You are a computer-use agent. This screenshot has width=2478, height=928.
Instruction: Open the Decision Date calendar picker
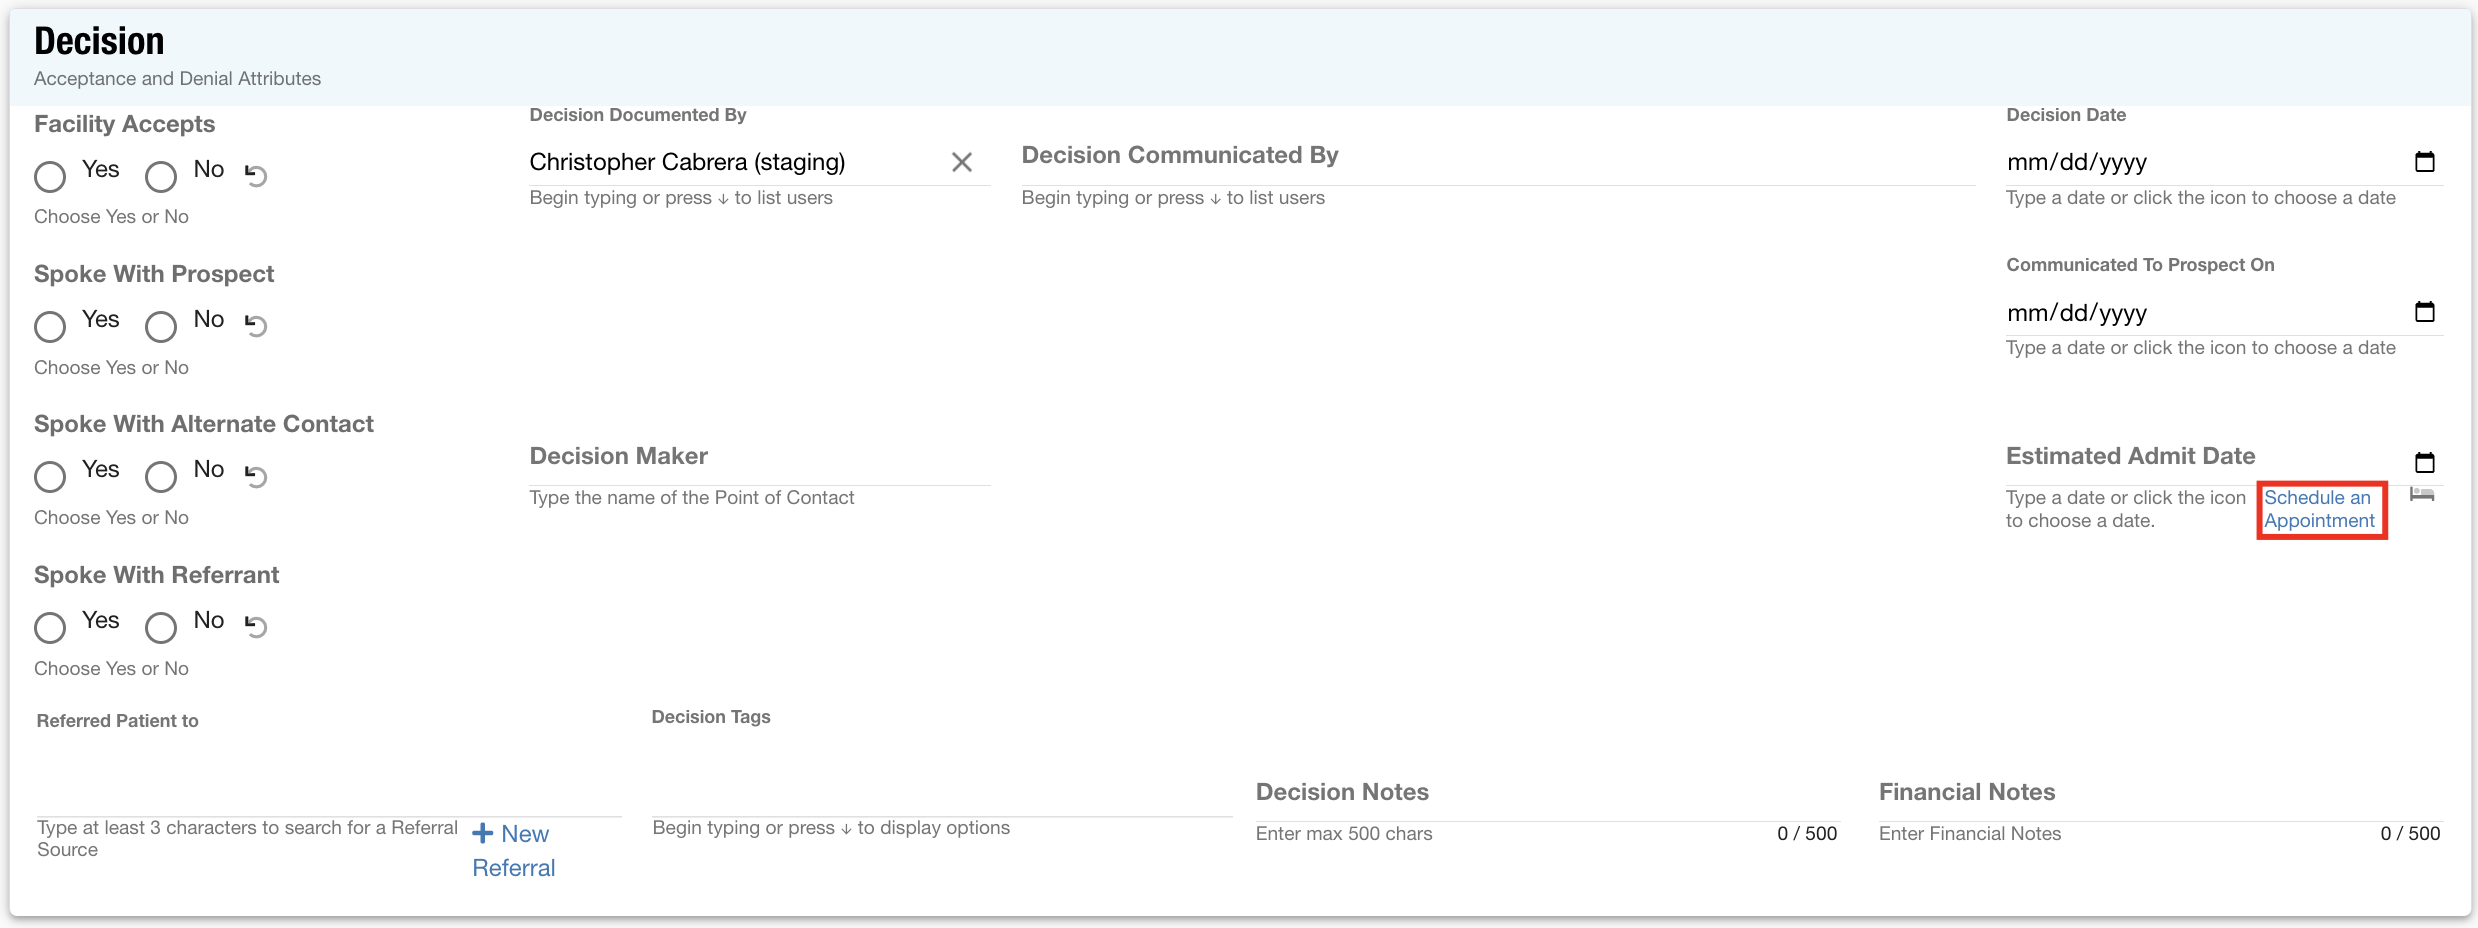[x=2424, y=162]
